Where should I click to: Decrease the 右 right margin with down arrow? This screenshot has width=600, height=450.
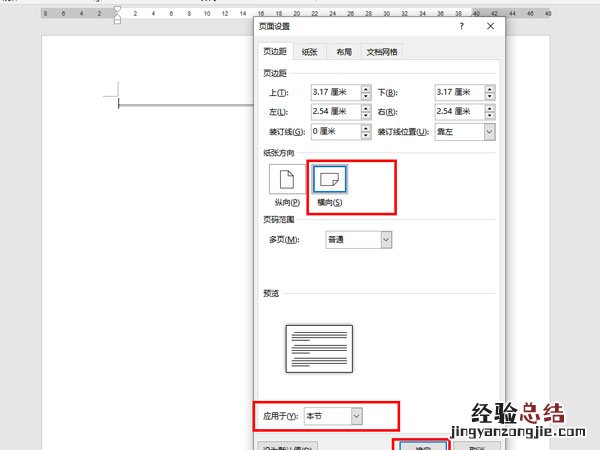[489, 116]
